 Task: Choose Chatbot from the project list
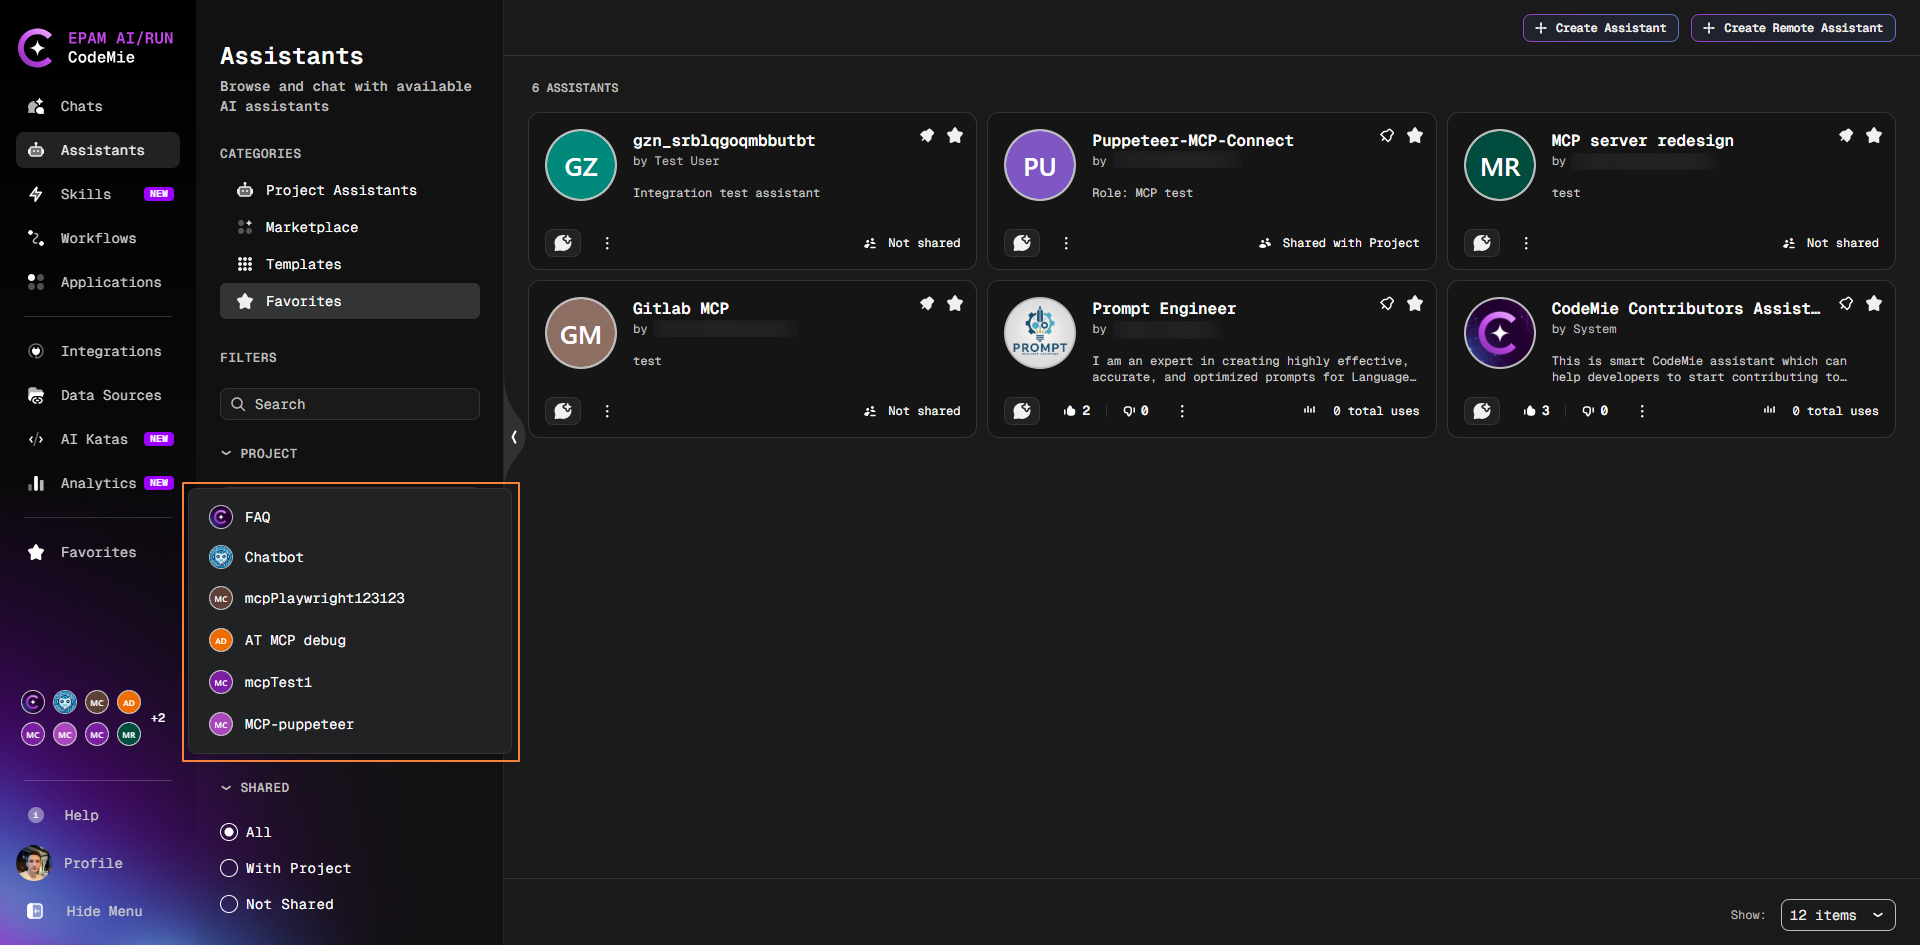350,557
